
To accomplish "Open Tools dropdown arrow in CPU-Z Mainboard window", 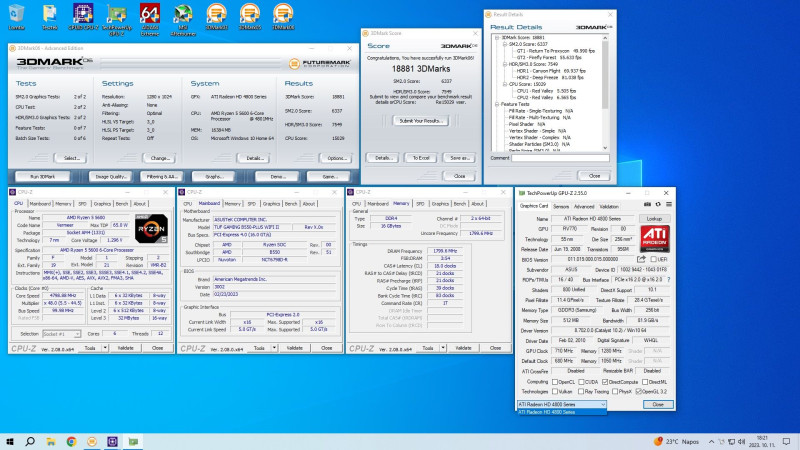I will [274, 348].
